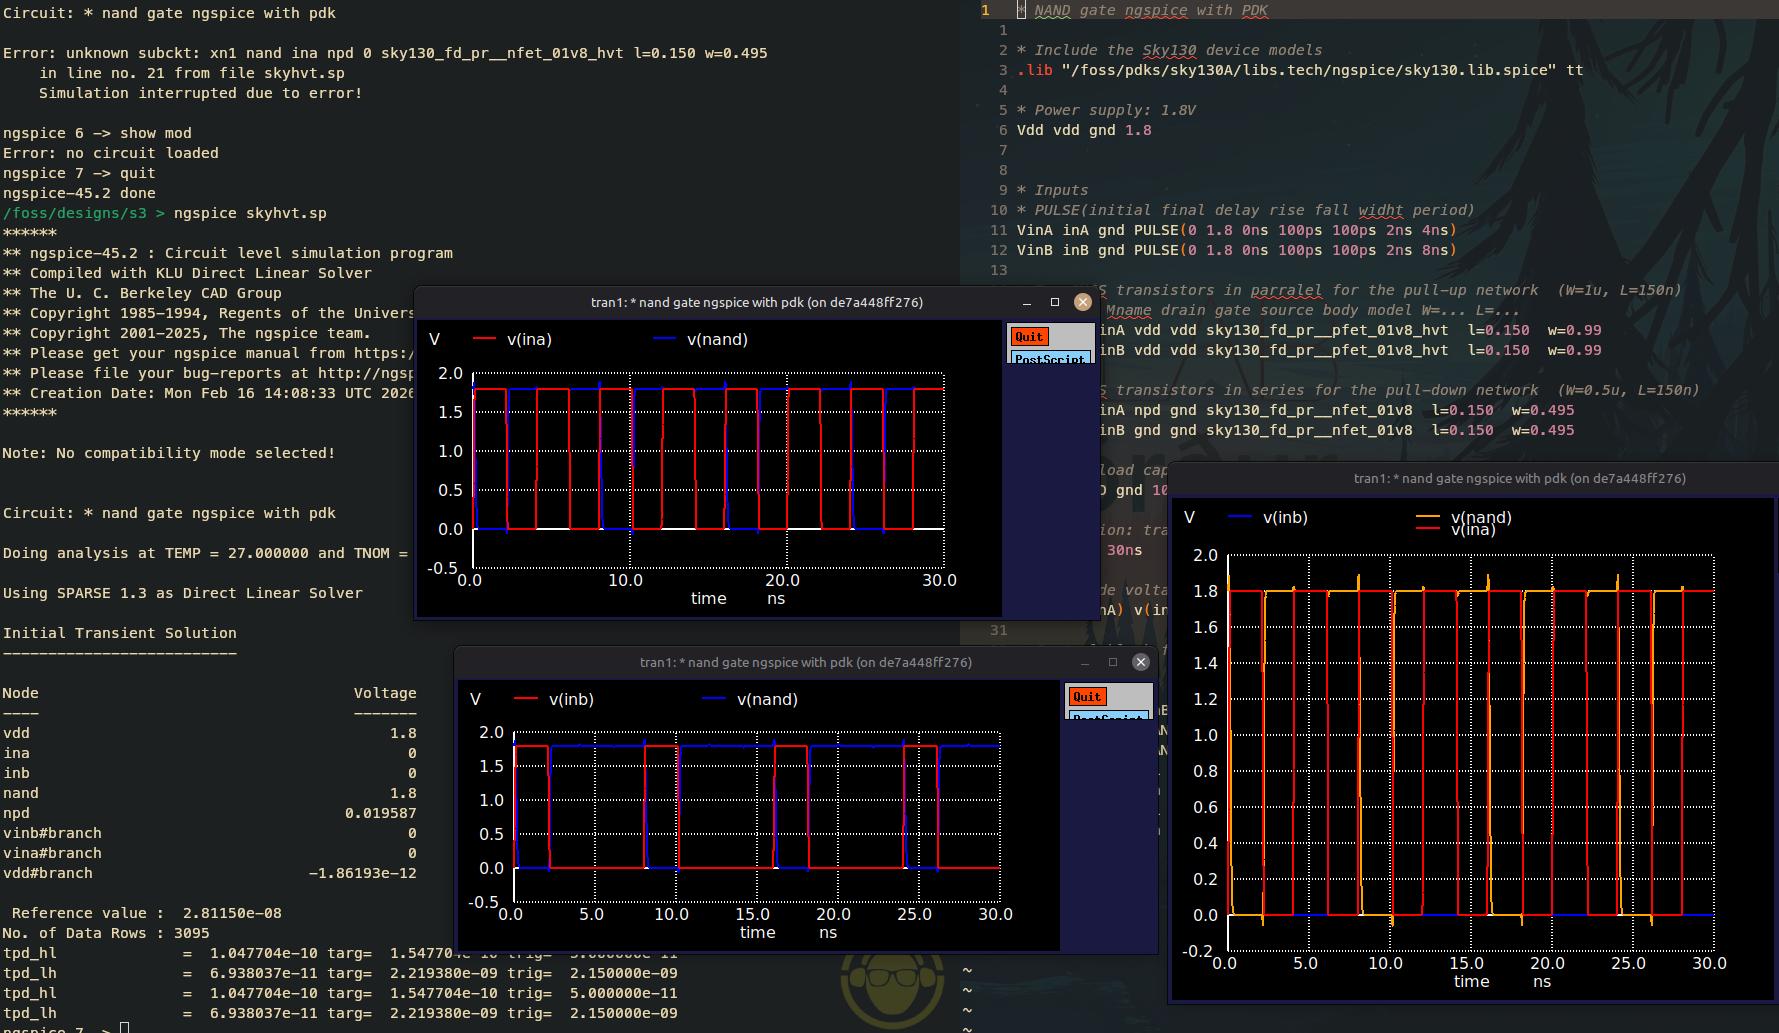Focus the three-trace plot window title bar
Image resolution: width=1779 pixels, height=1033 pixels.
pyautogui.click(x=1518, y=479)
